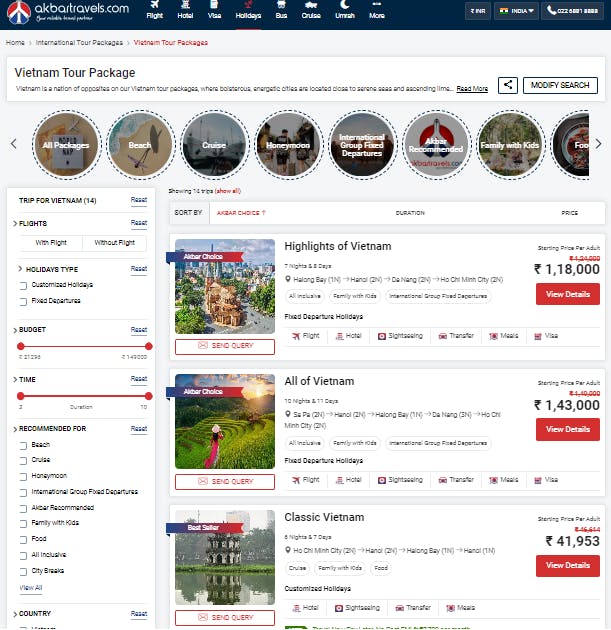
Task: Open the Holidays menu item
Action: (x=248, y=10)
